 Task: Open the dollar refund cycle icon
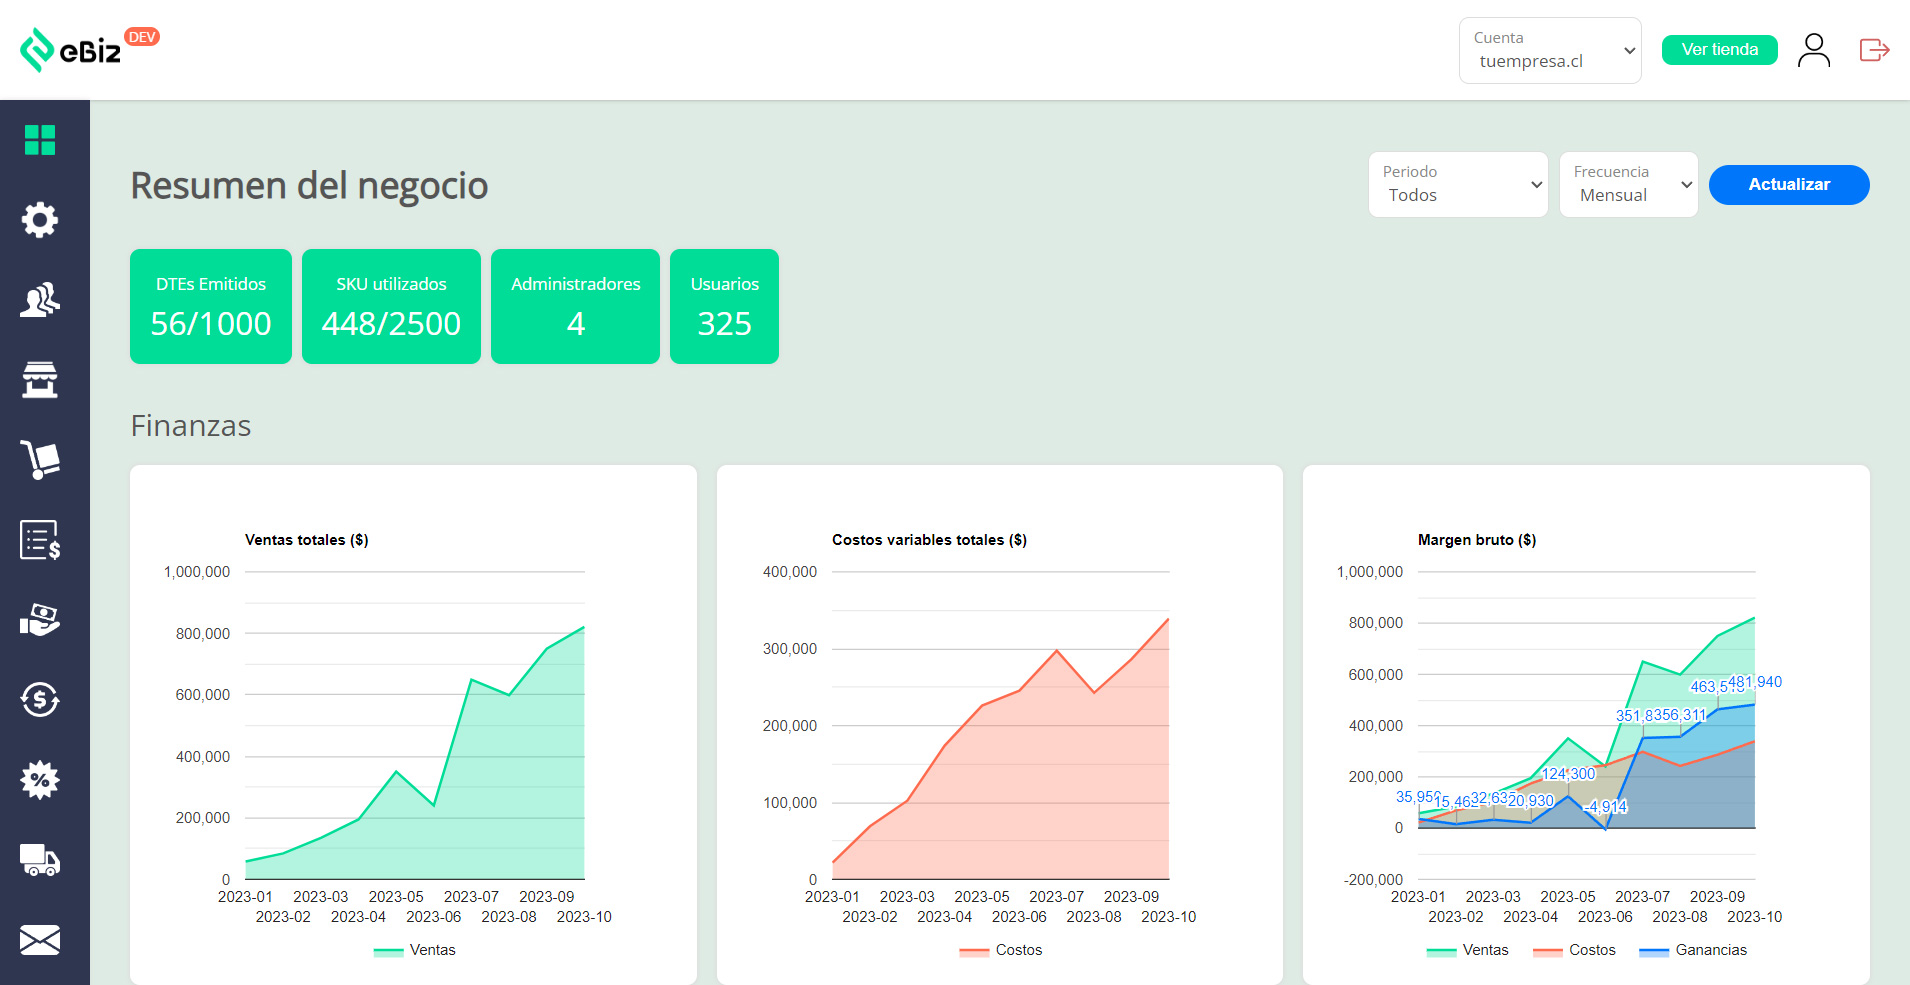pos(40,700)
